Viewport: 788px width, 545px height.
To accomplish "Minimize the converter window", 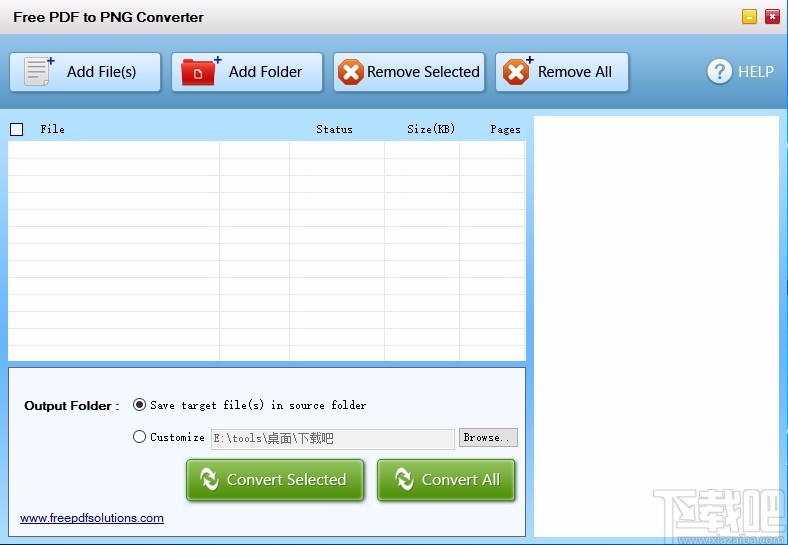I will 749,17.
